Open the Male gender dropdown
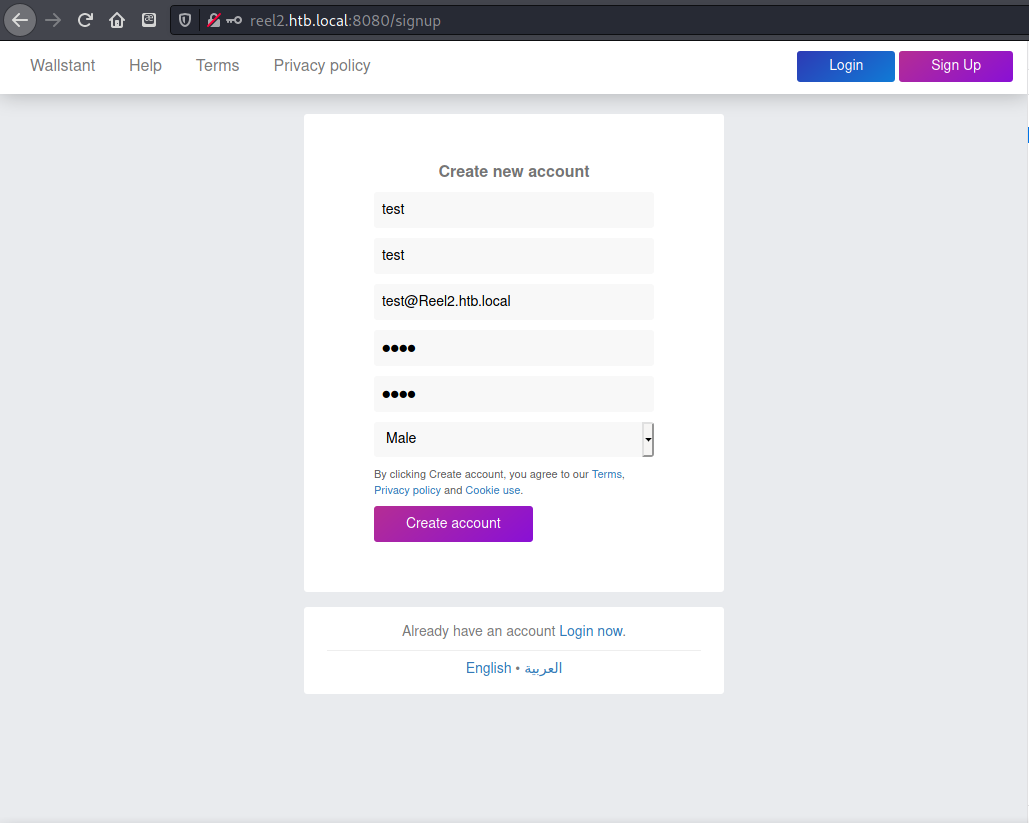1029x823 pixels. pos(513,439)
